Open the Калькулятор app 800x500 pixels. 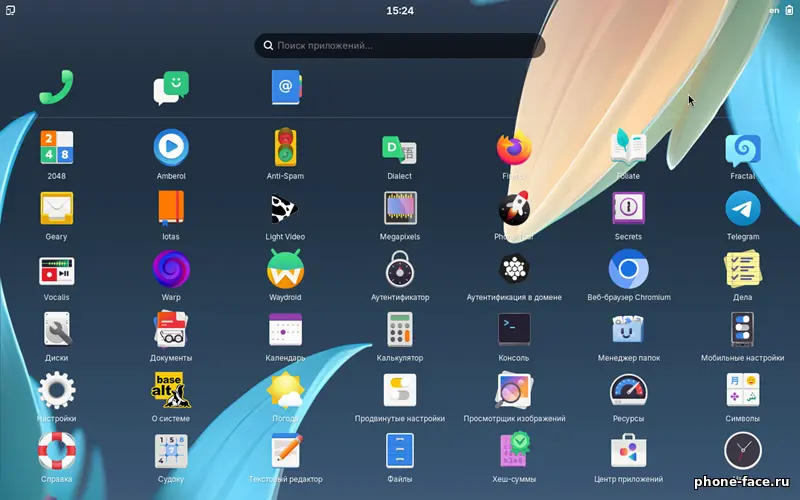tap(400, 329)
